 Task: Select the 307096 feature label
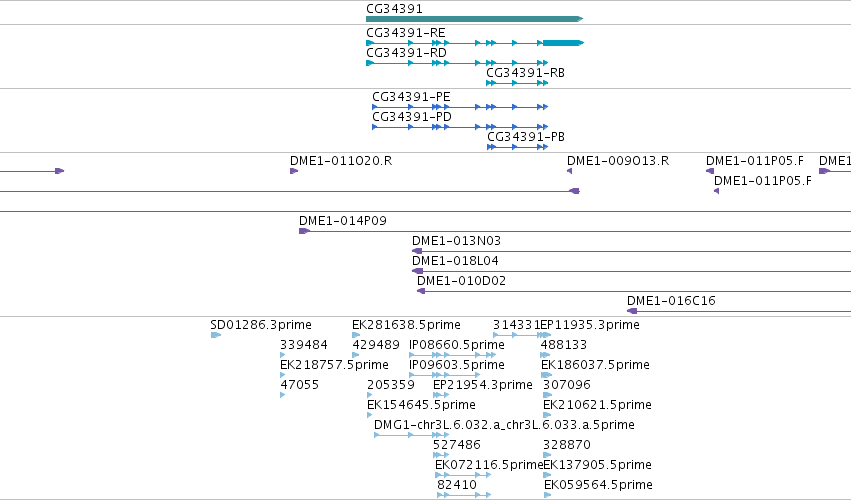click(567, 385)
